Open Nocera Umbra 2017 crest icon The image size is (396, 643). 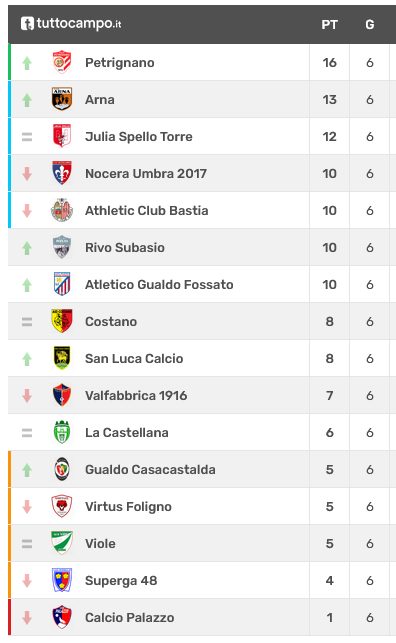[62, 173]
